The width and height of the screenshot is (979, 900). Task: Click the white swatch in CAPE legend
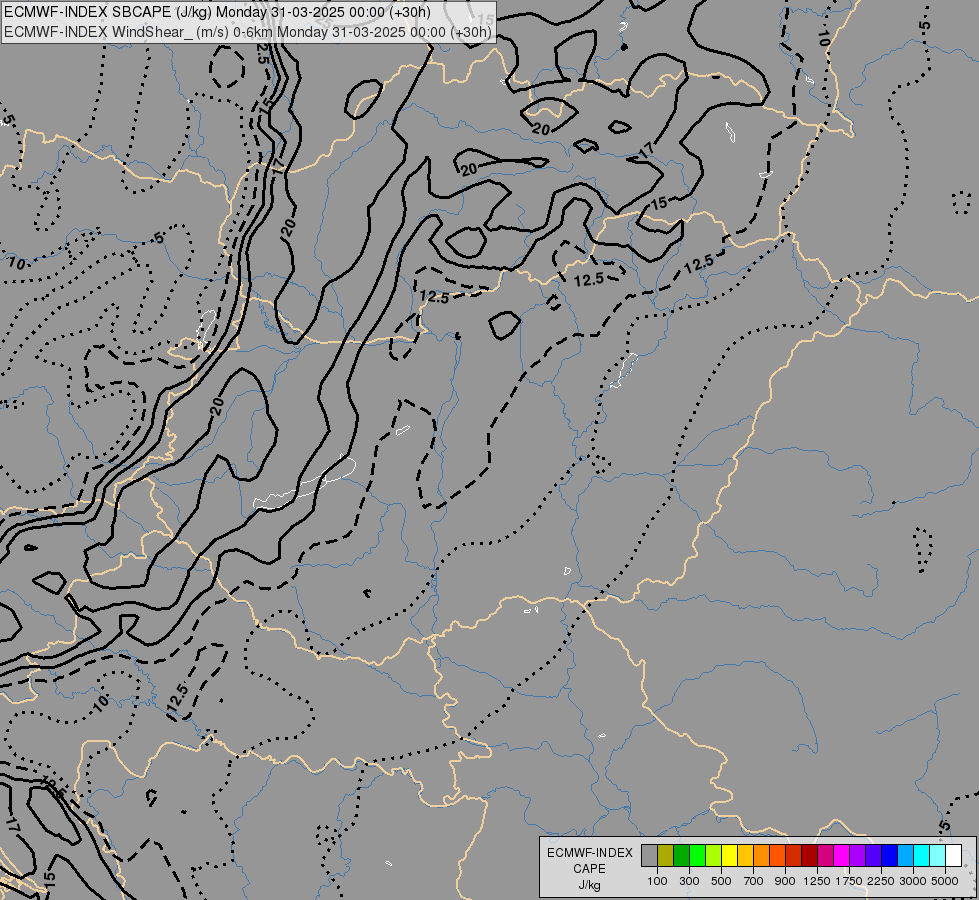click(x=953, y=855)
